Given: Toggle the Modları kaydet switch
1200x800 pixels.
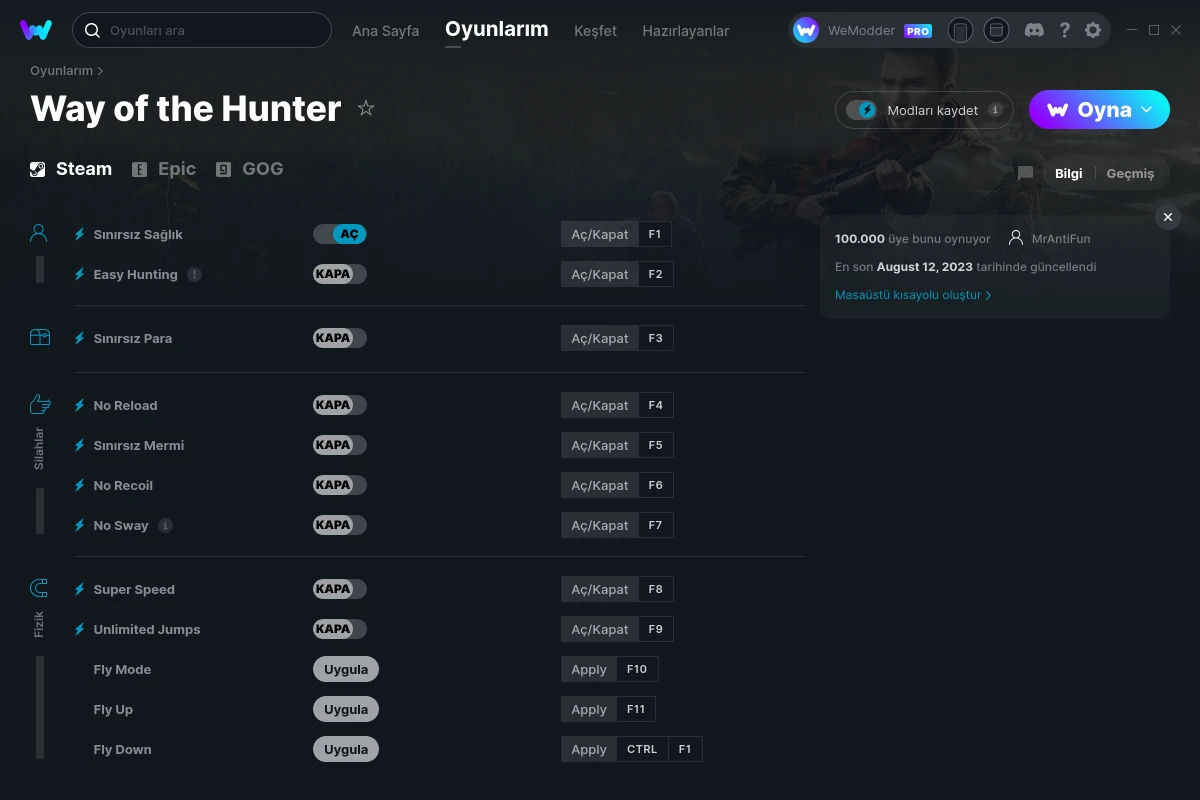Looking at the screenshot, I should click(x=861, y=110).
